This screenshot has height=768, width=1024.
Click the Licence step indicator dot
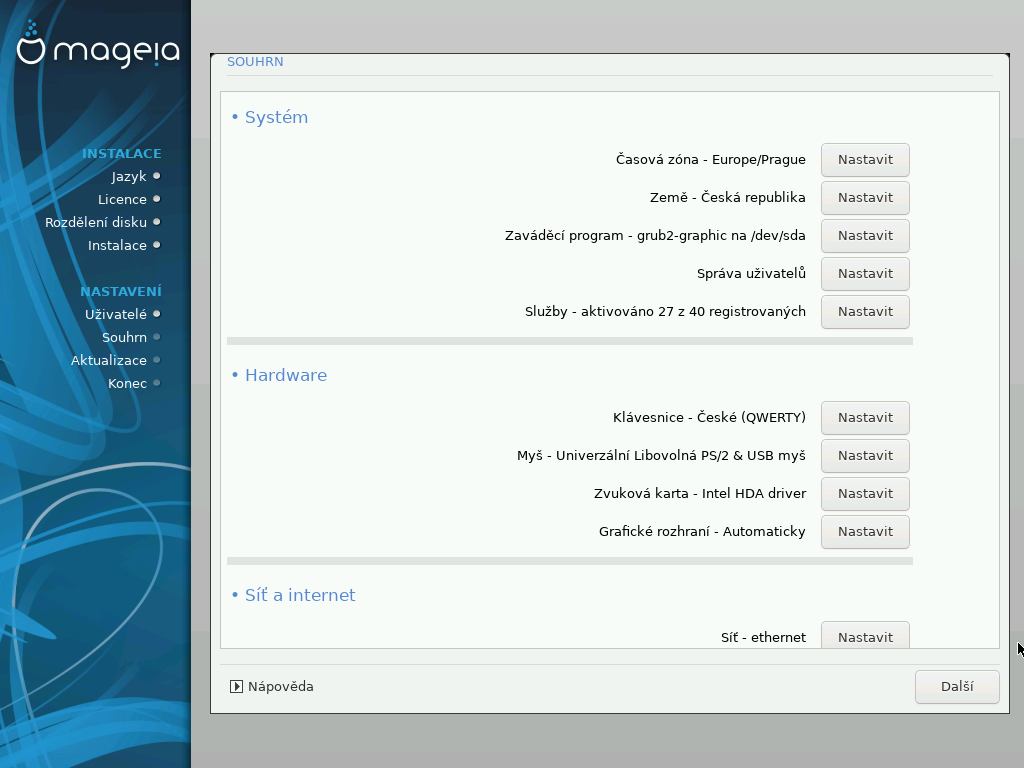click(x=157, y=199)
